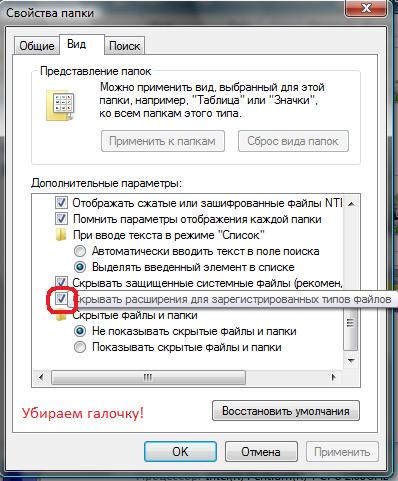Open the Поиск tab
Viewport: 398px width, 481px height.
point(125,46)
